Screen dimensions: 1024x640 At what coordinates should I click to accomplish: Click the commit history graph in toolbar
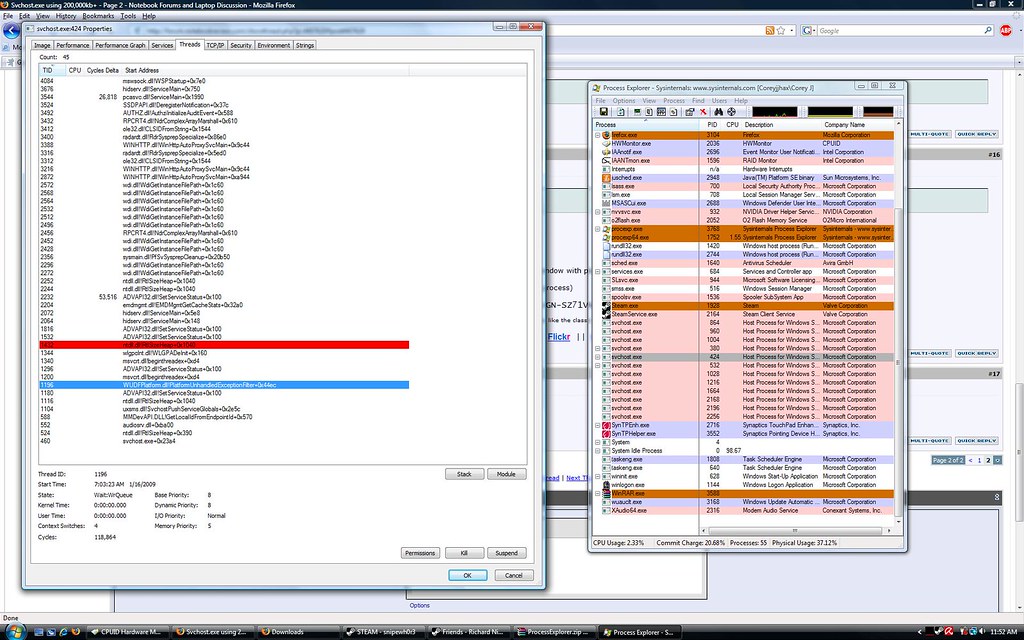coord(830,112)
